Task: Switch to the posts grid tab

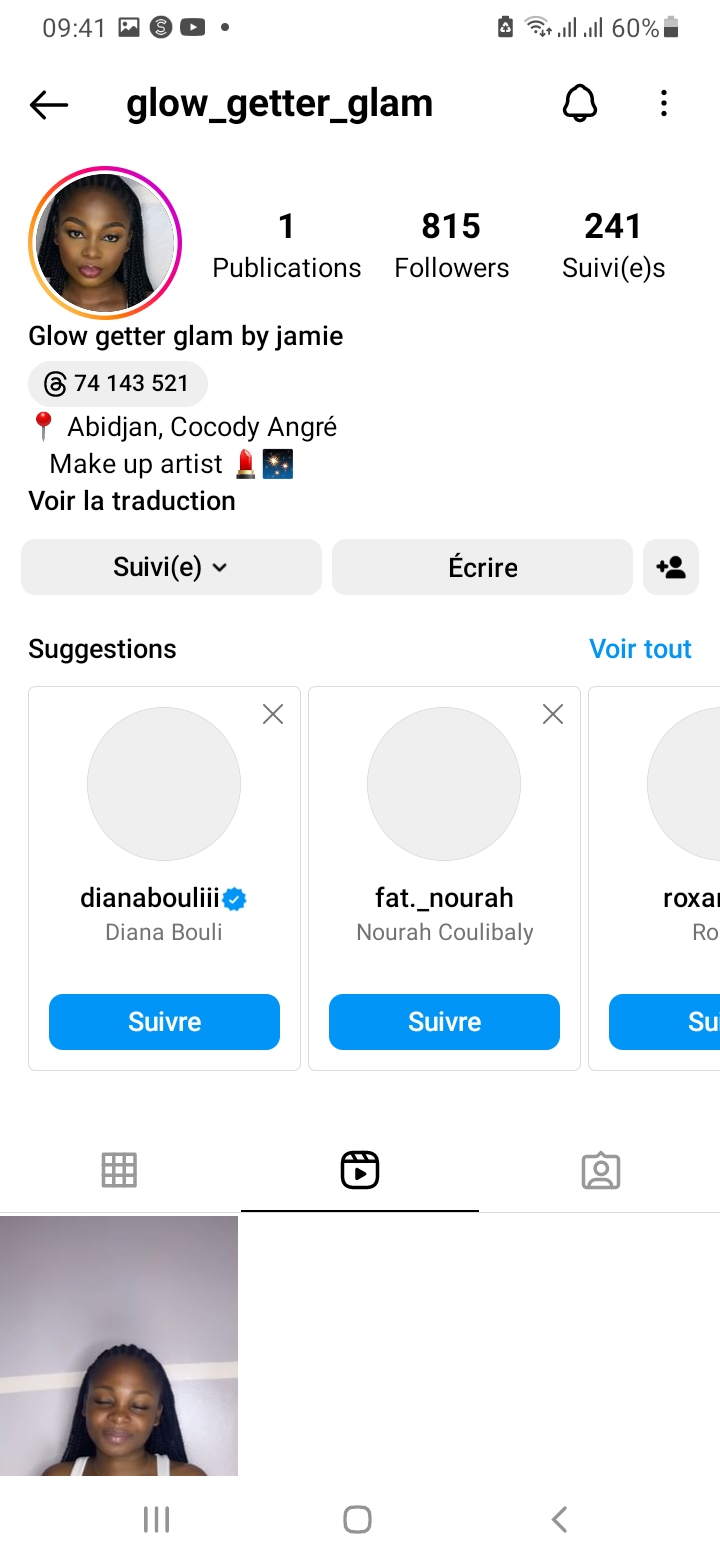Action: pos(119,1170)
